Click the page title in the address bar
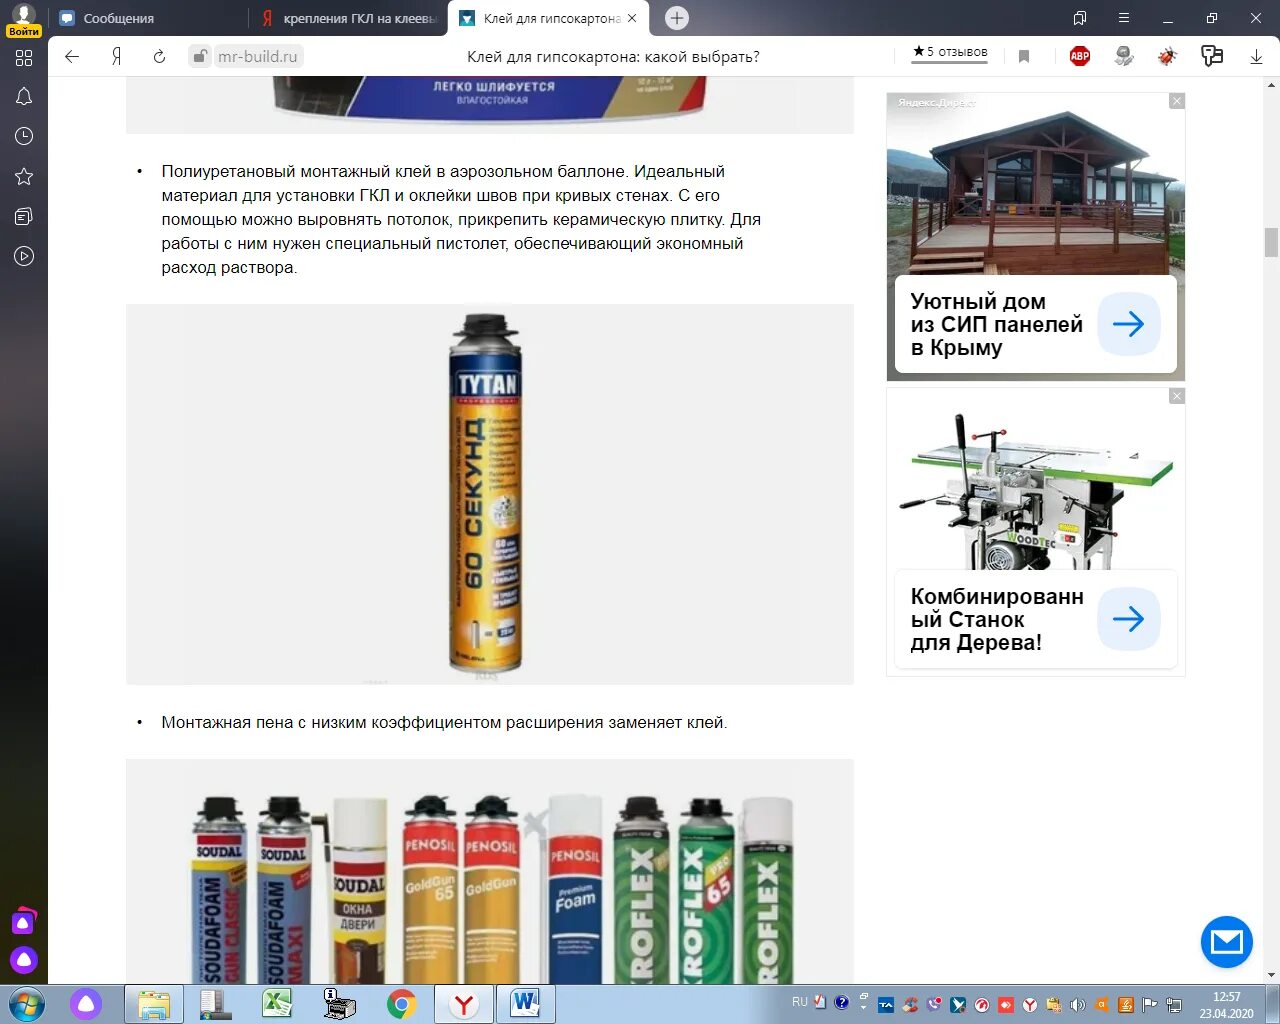The width and height of the screenshot is (1280, 1024). pos(613,57)
